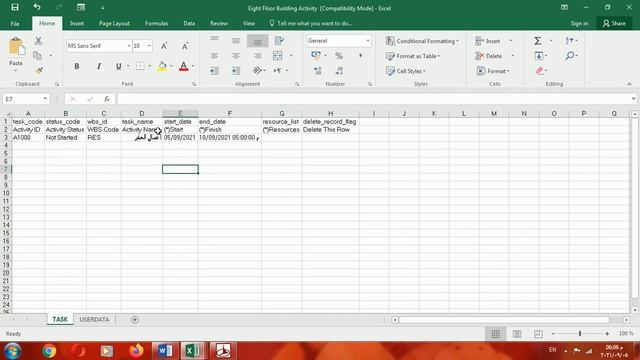Click the Save icon in quick access toolbar
Viewport: 640px width, 360px height.
click(x=15, y=7)
